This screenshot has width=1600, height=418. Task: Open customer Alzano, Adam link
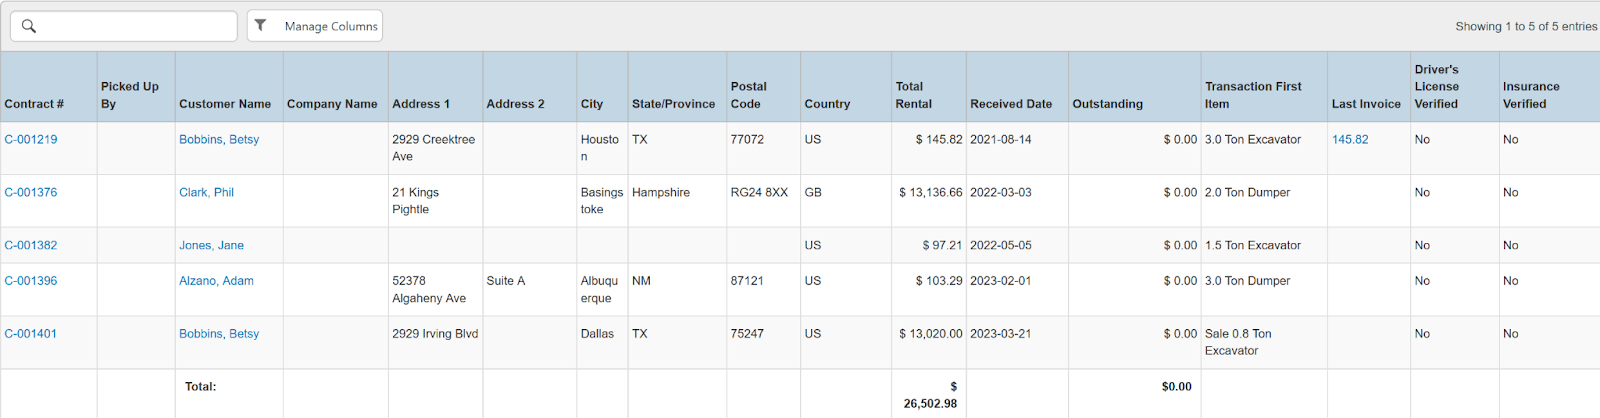[216, 281]
